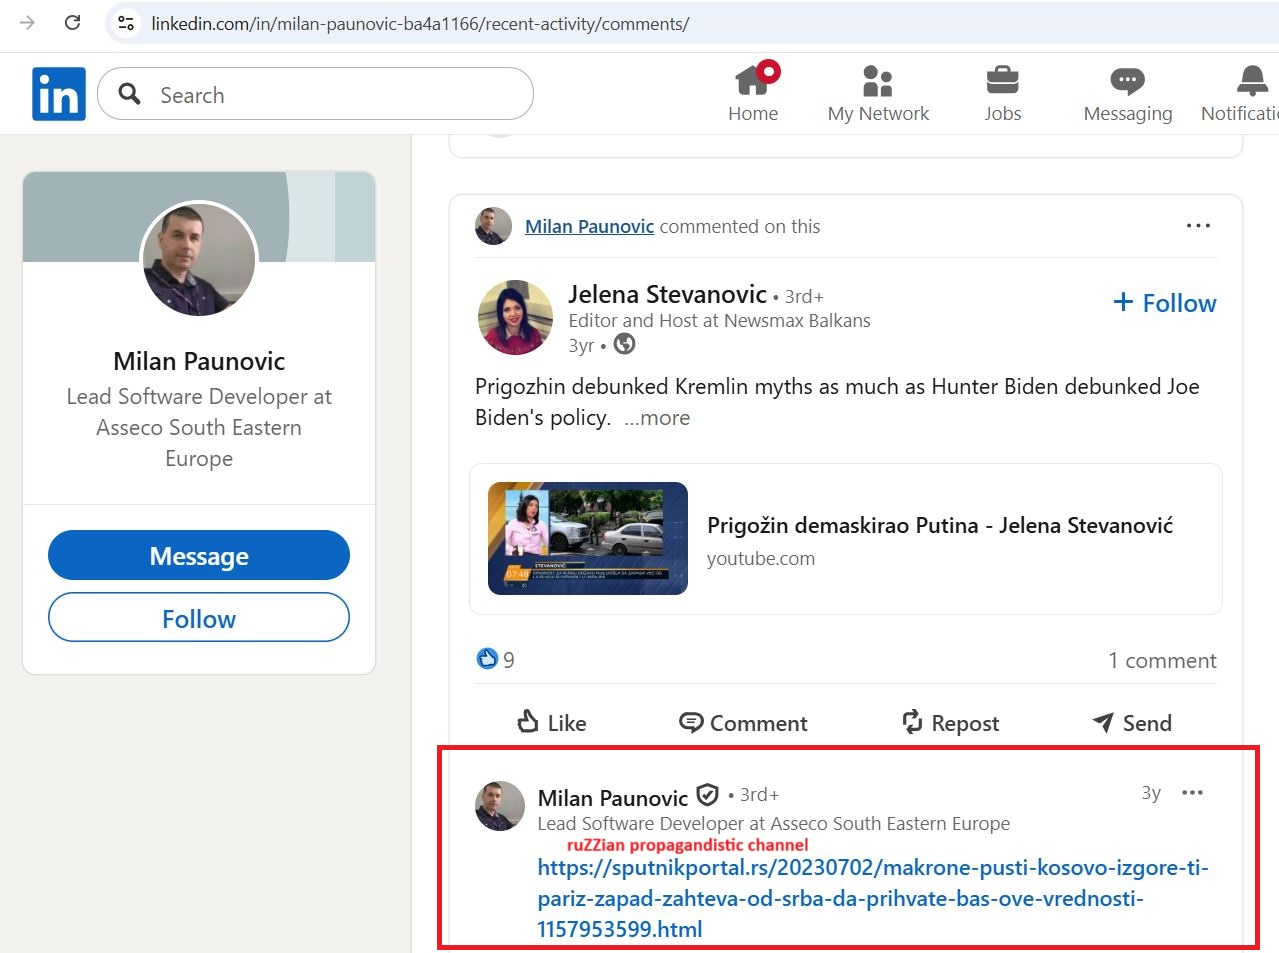Click the Message button in the profile card
The width and height of the screenshot is (1279, 953).
point(199,555)
